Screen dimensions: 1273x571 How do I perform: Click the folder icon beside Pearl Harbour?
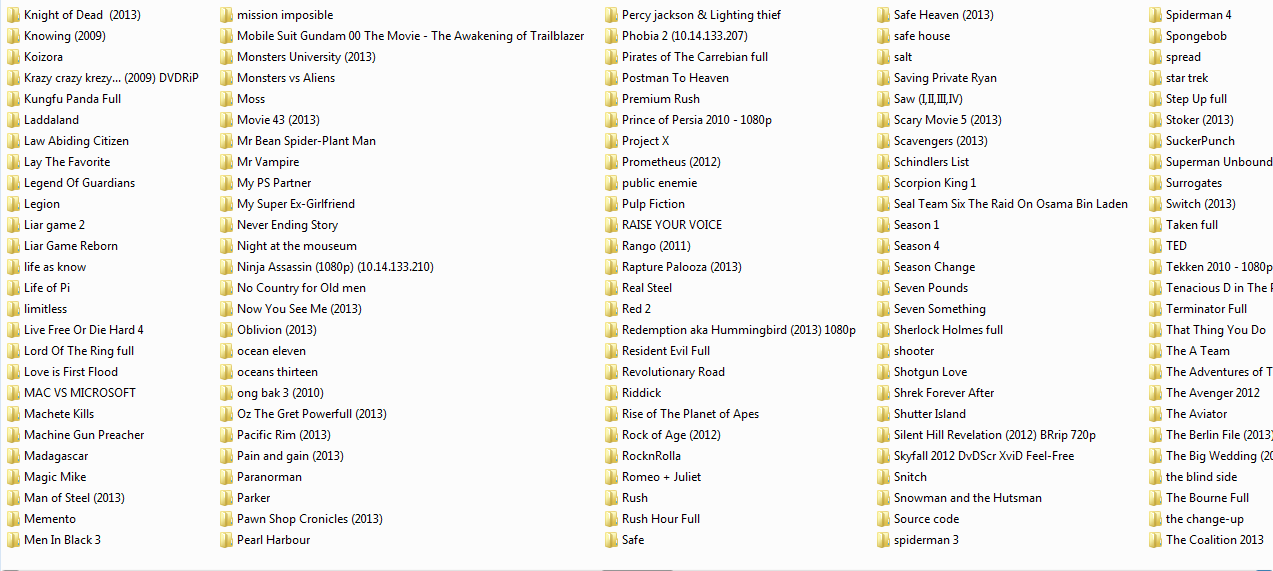click(x=226, y=540)
